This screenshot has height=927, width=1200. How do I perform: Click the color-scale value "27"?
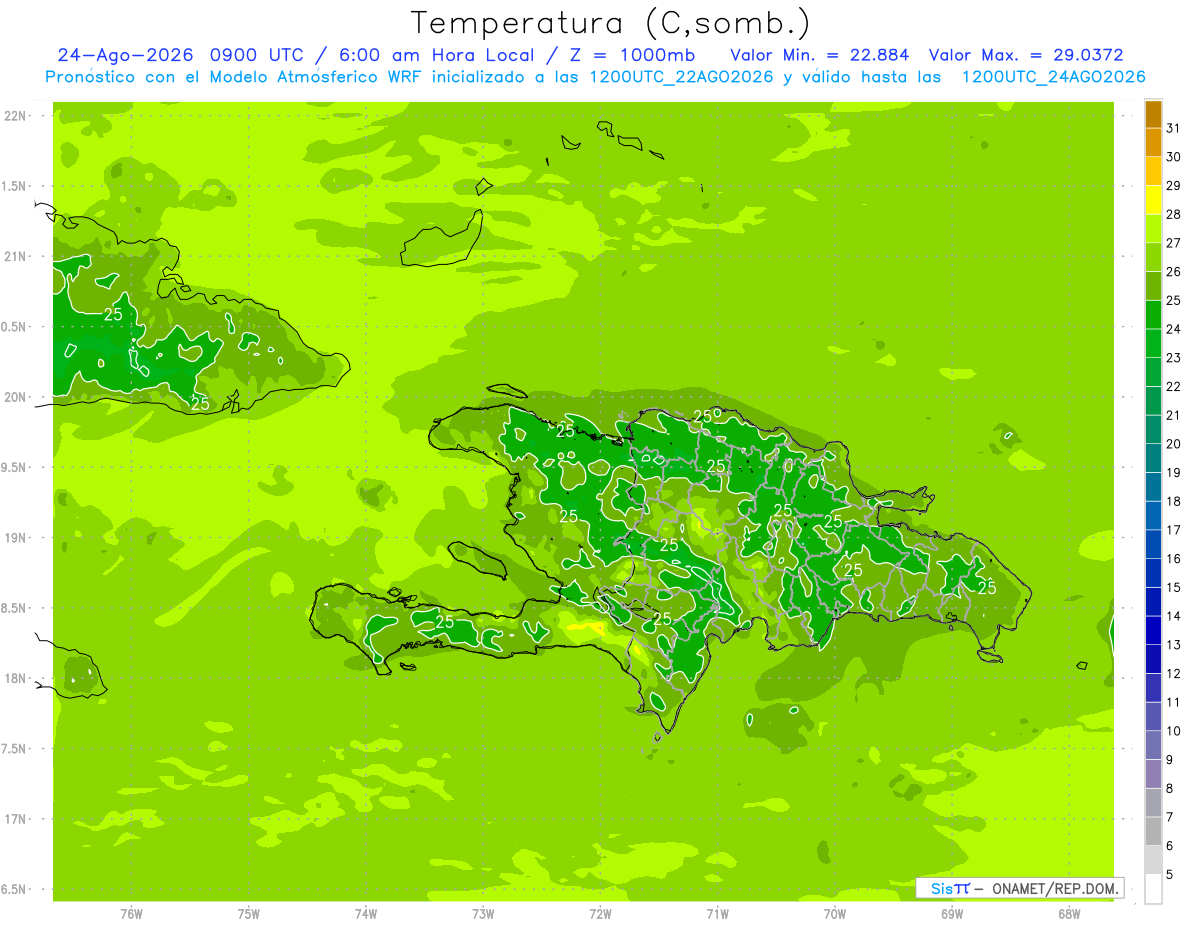pyautogui.click(x=1173, y=243)
